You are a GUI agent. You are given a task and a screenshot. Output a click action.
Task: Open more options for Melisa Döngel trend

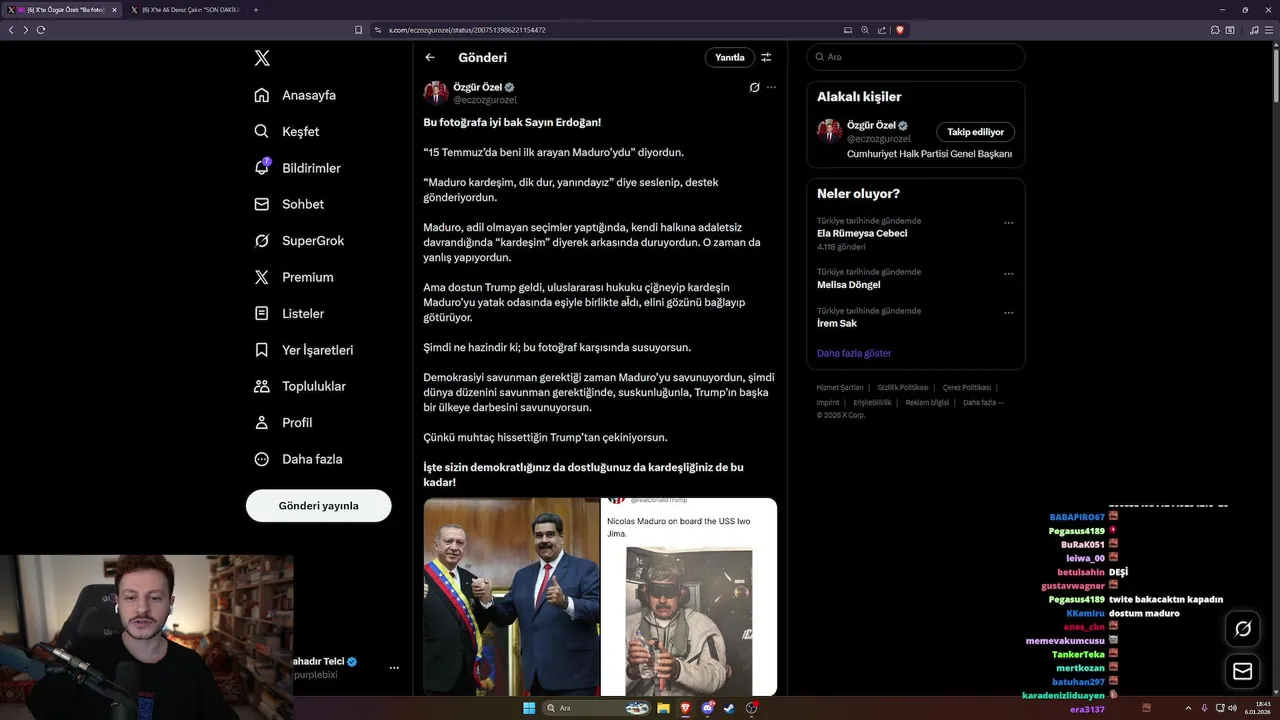pyautogui.click(x=1009, y=273)
